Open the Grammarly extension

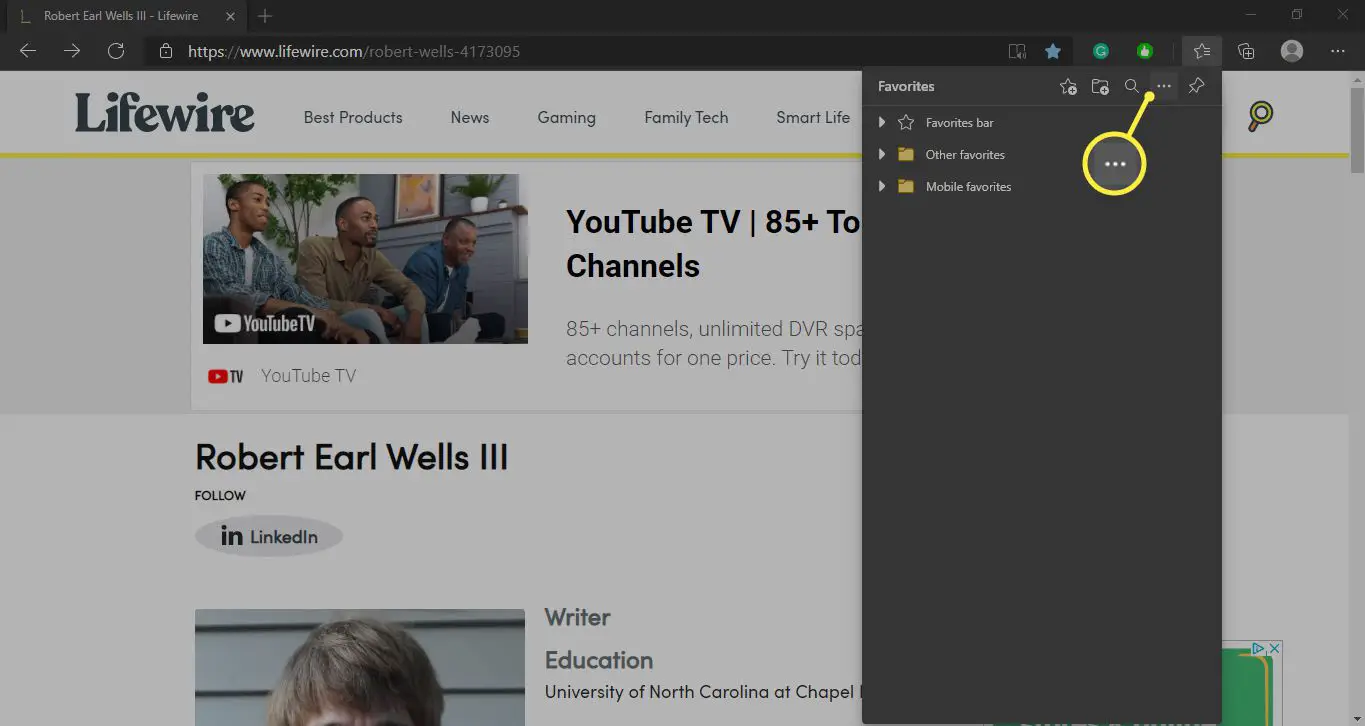pyautogui.click(x=1101, y=51)
